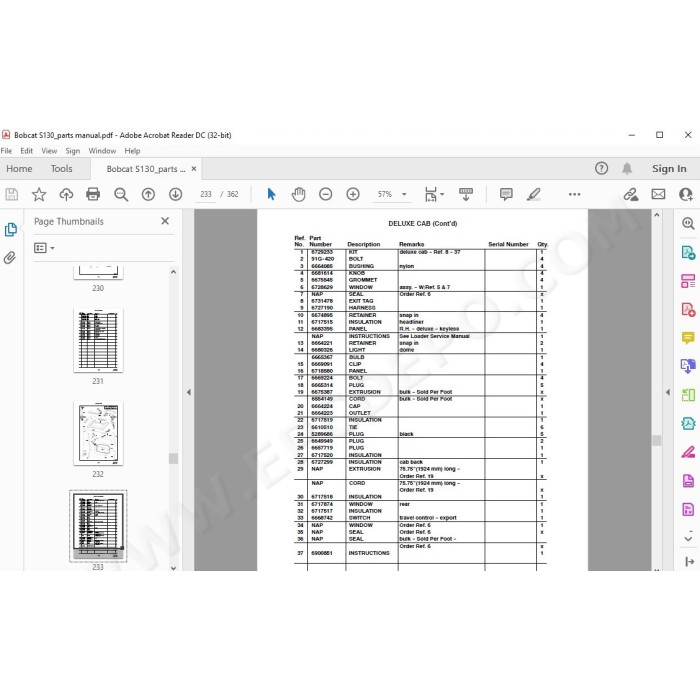The height and width of the screenshot is (700, 700).
Task: Upload file to cloud icon
Action: tap(66, 194)
